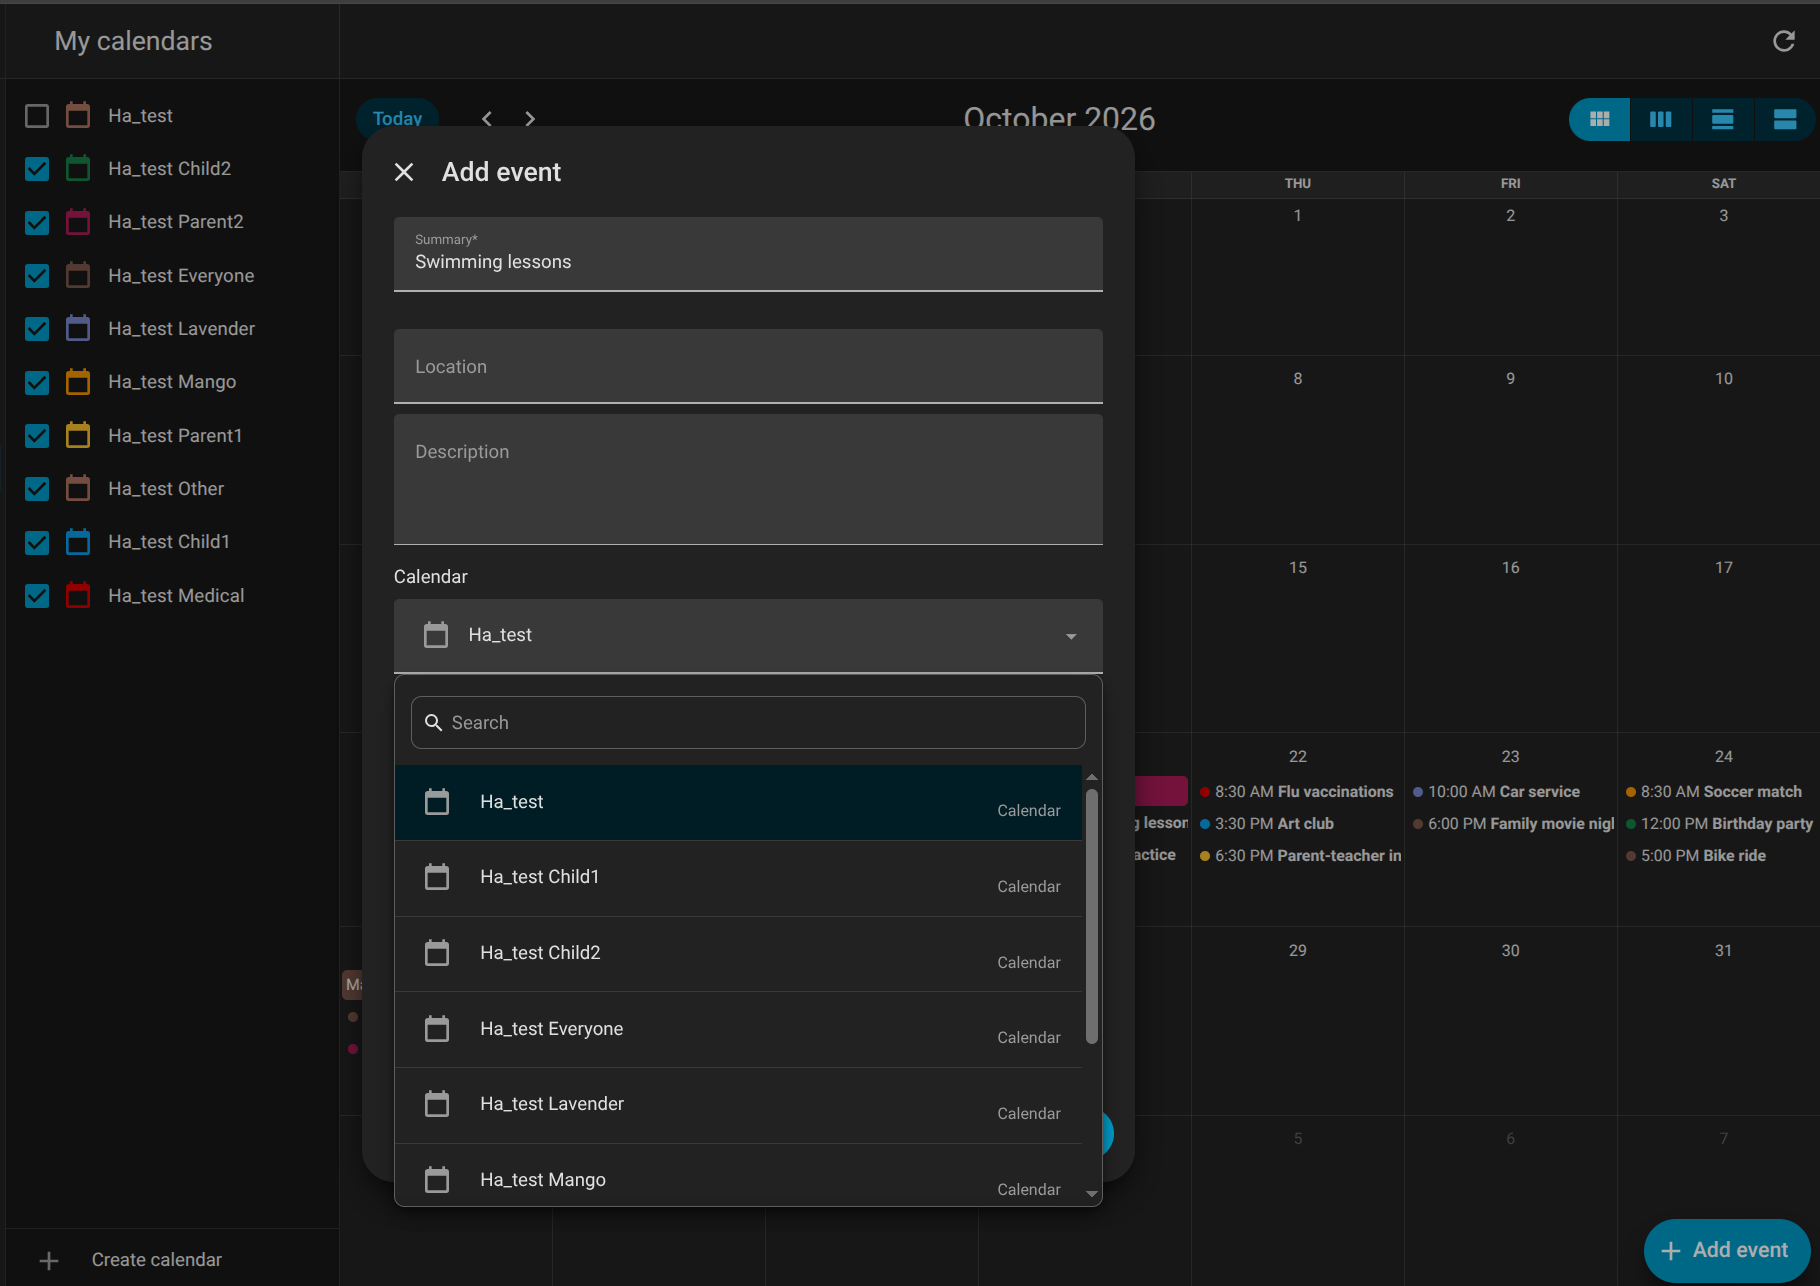Click the scroll down arrow in dropdown list
This screenshot has width=1820, height=1286.
pos(1092,1193)
